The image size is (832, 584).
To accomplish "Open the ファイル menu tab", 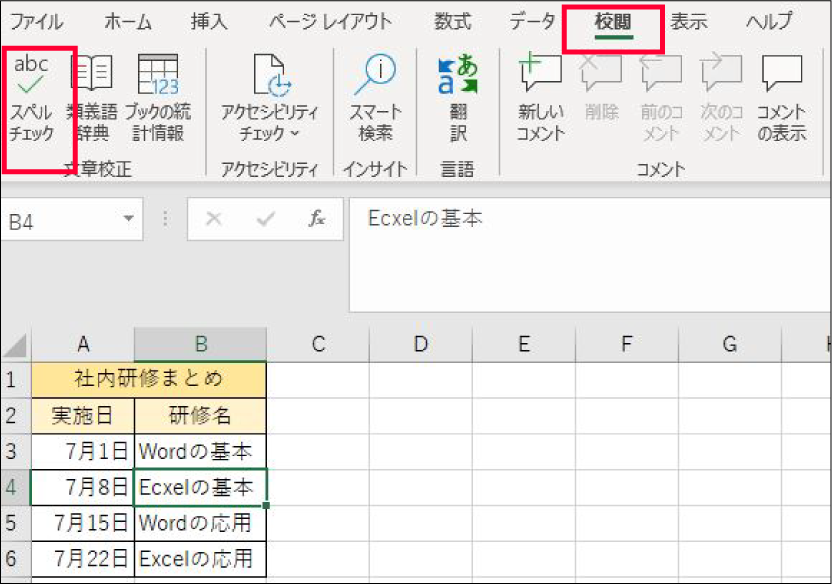I will (35, 22).
